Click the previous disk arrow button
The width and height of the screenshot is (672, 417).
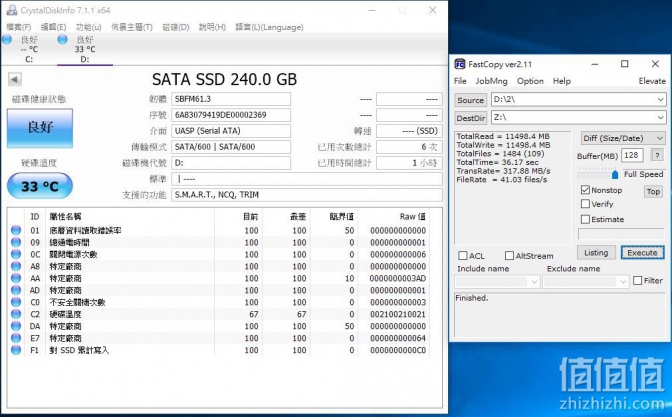(x=15, y=79)
